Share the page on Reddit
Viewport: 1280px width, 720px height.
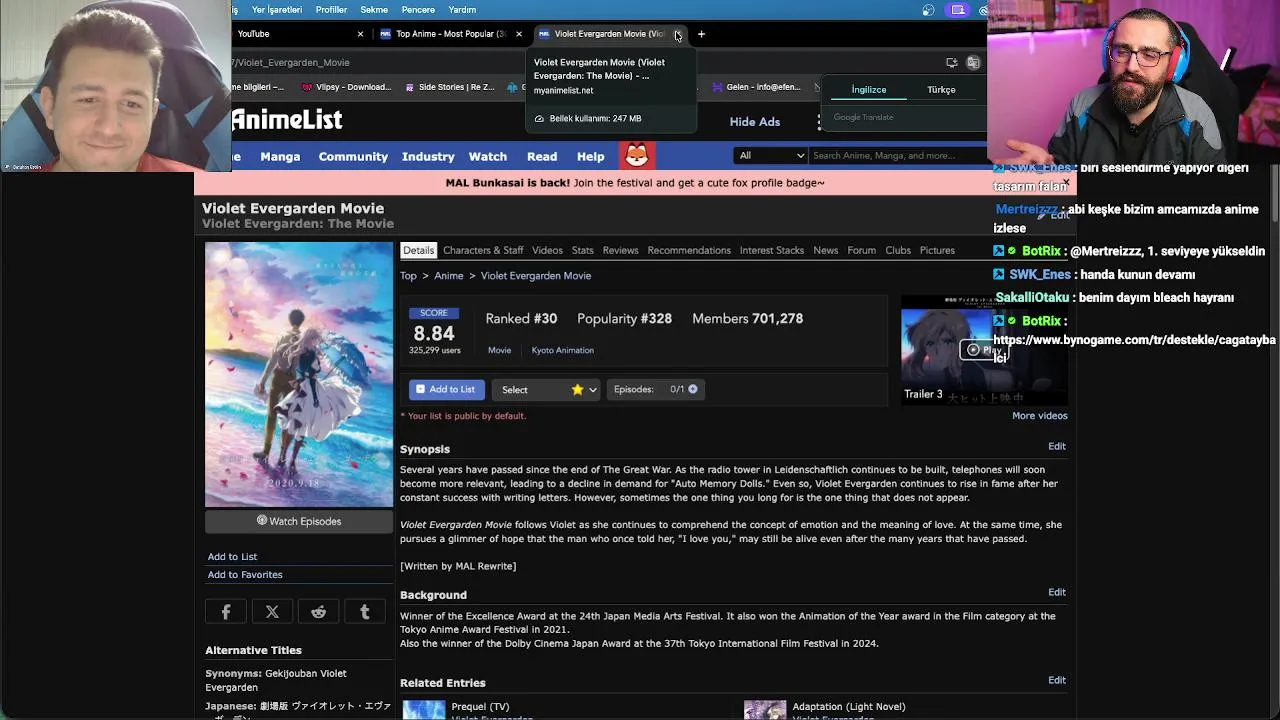(x=318, y=612)
